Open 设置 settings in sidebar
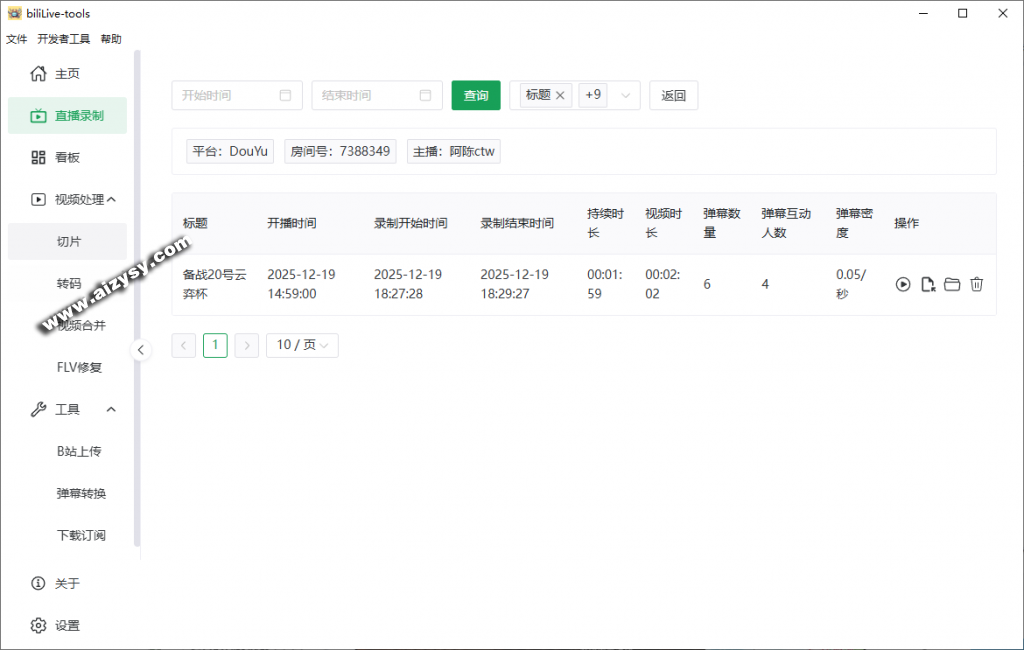This screenshot has width=1024, height=650. [67, 626]
